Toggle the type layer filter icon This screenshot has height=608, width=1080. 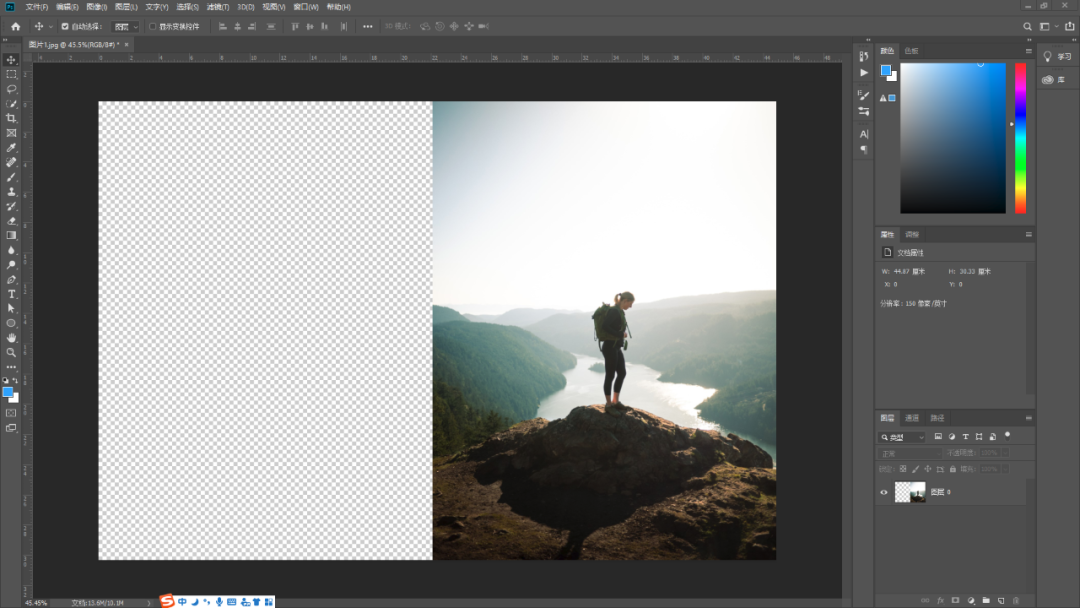pyautogui.click(x=966, y=437)
